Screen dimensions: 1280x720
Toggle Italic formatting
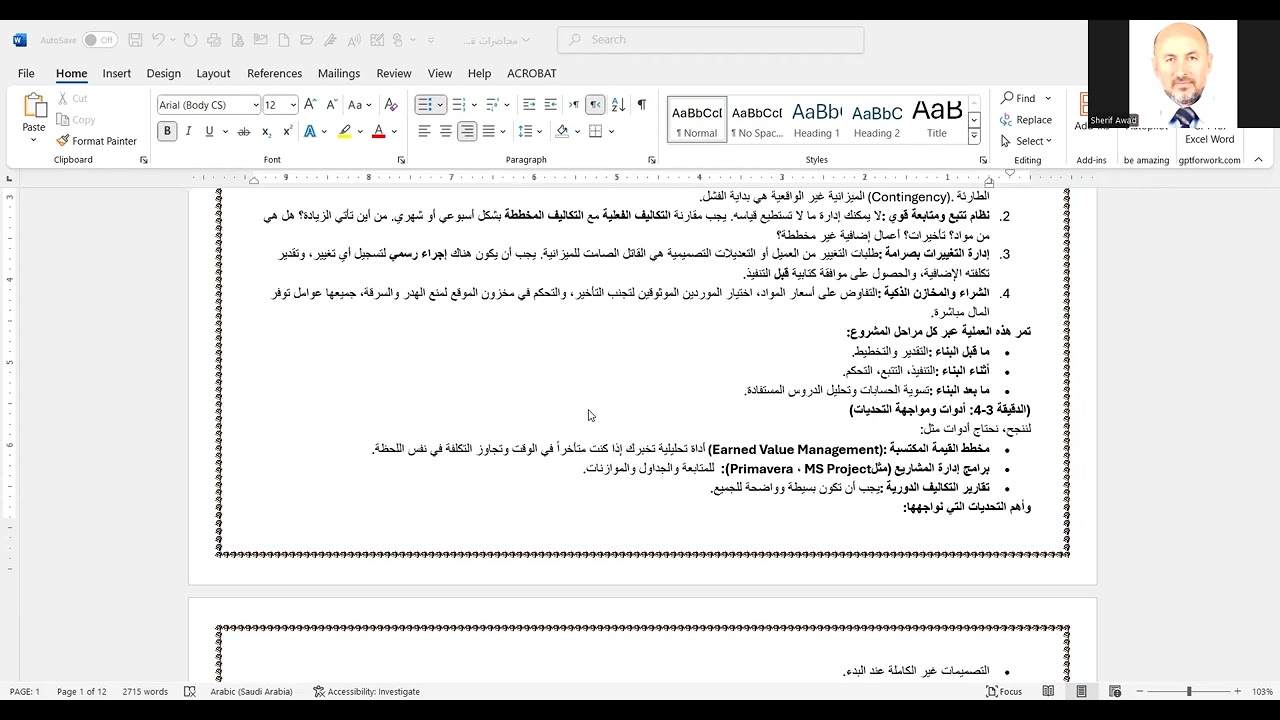[x=188, y=131]
